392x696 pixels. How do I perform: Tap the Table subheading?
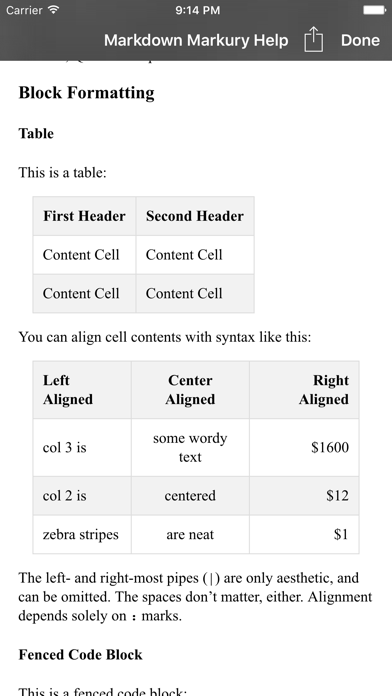(36, 134)
